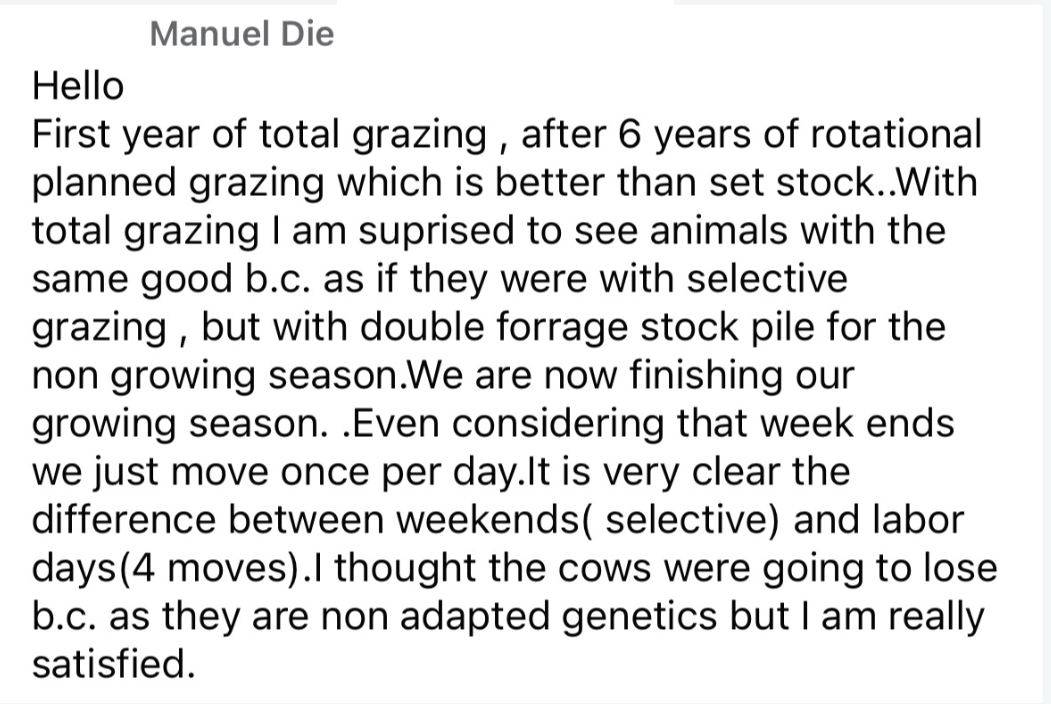1051x704 pixels.
Task: Click the greeting word "Hello"
Action: 78,85
